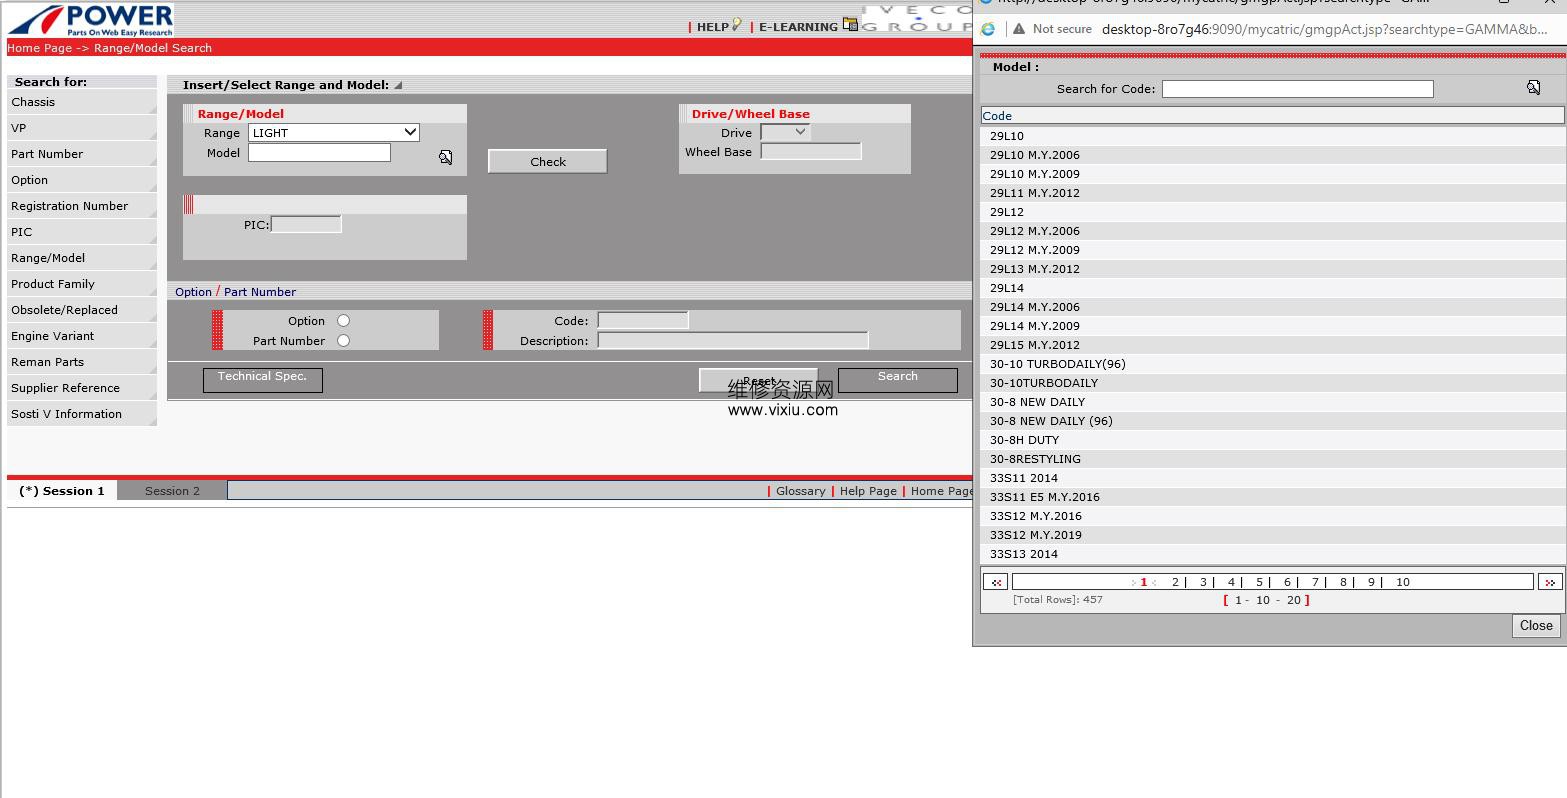Click popup address bar URL
1567x798 pixels.
coord(1324,29)
